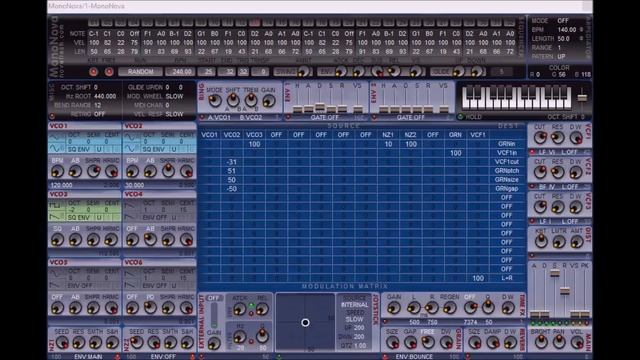Image resolution: width=640 pixels, height=360 pixels.
Task: Toggle the keyboard HOLD light
Action: point(461,117)
